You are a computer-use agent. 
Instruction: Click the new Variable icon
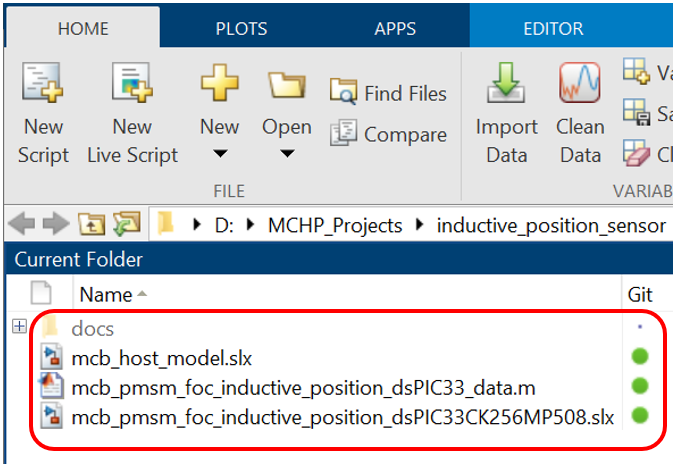[636, 71]
